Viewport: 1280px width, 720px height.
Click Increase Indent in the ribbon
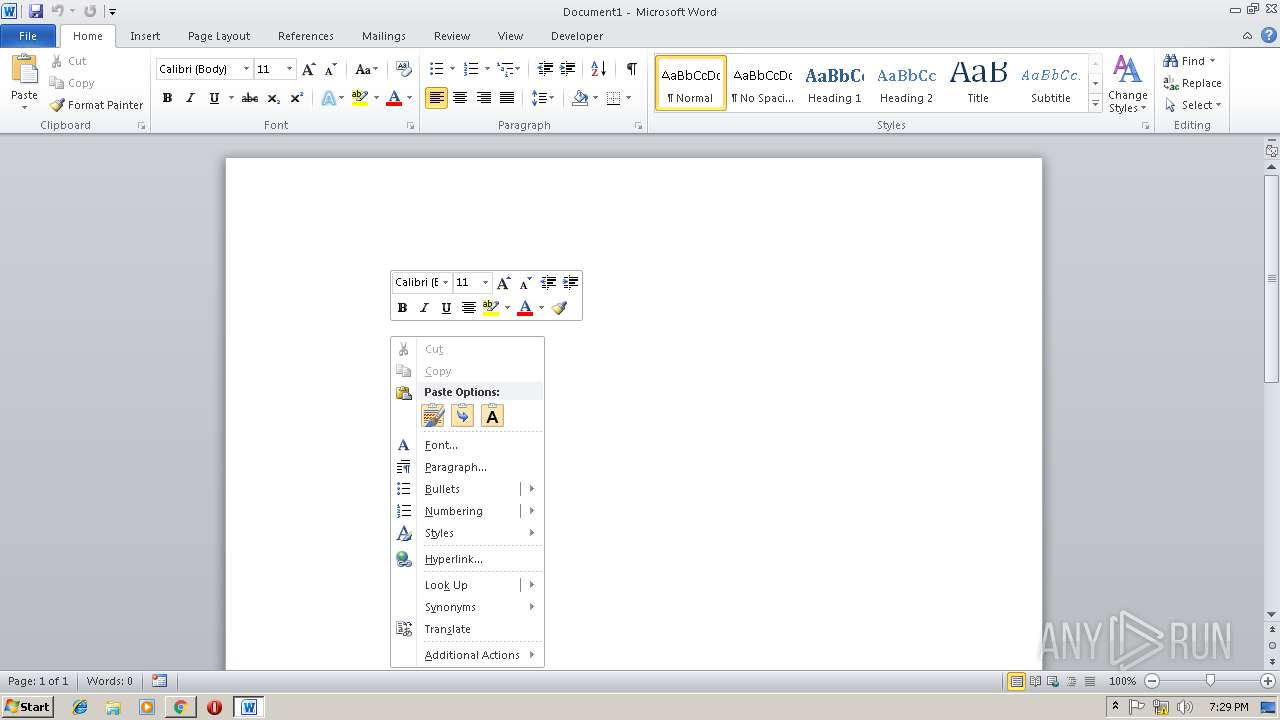[567, 69]
